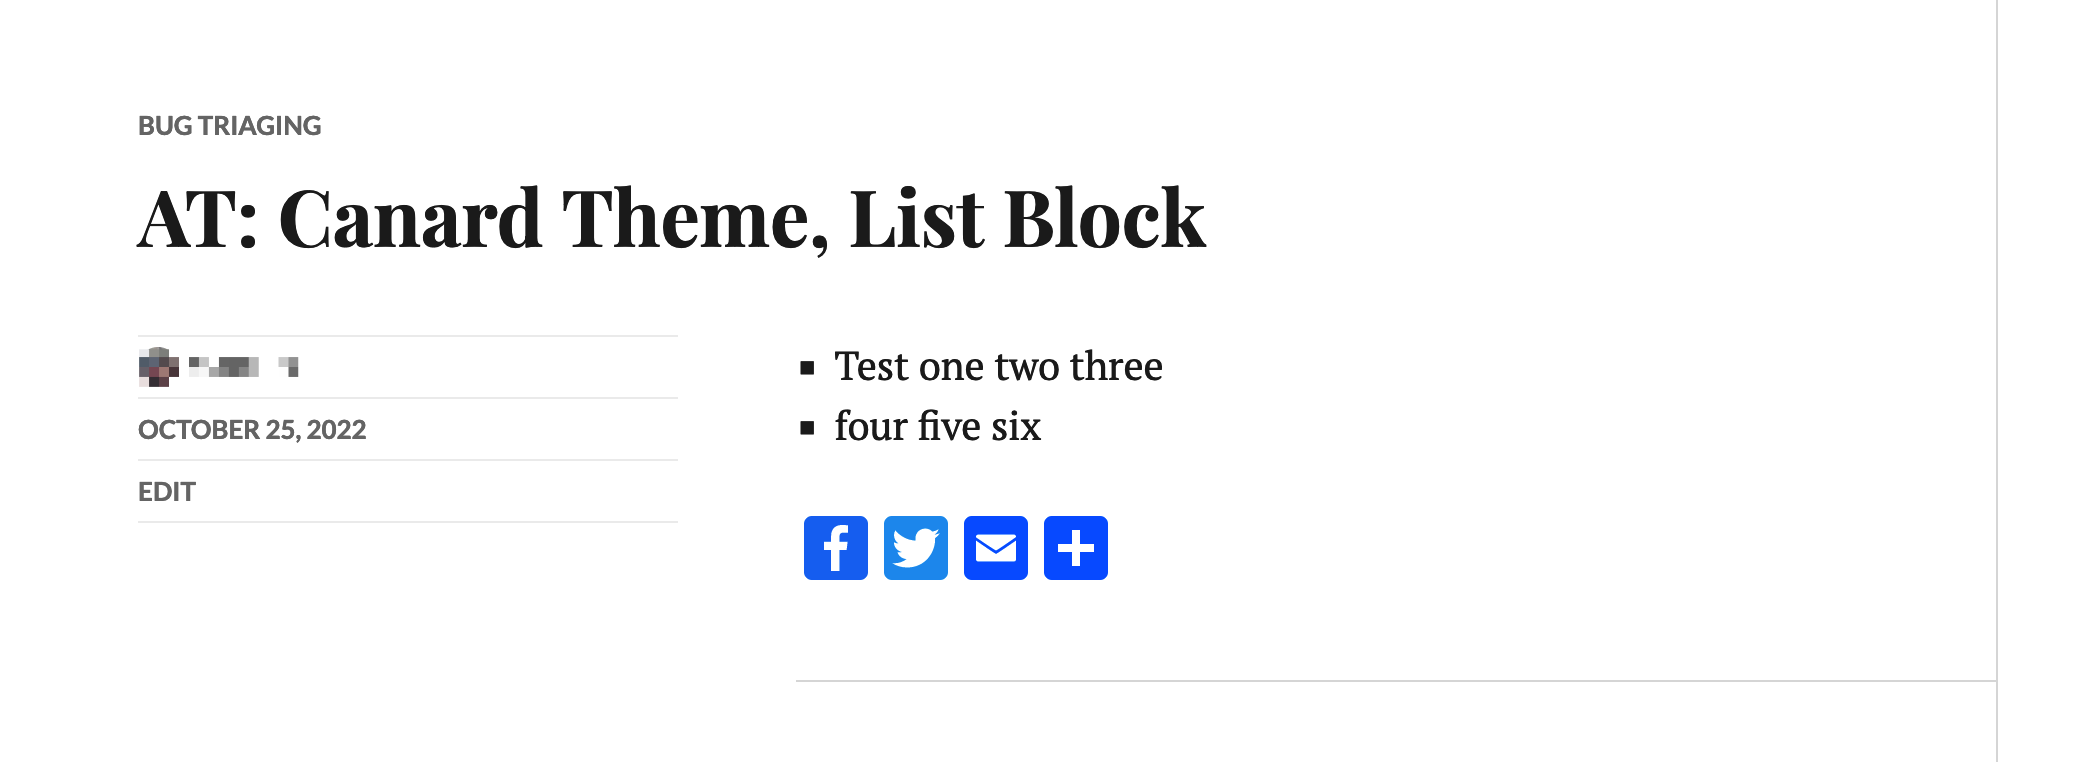This screenshot has height=762, width=2096.
Task: Select the Facebook share button
Action: [835, 548]
